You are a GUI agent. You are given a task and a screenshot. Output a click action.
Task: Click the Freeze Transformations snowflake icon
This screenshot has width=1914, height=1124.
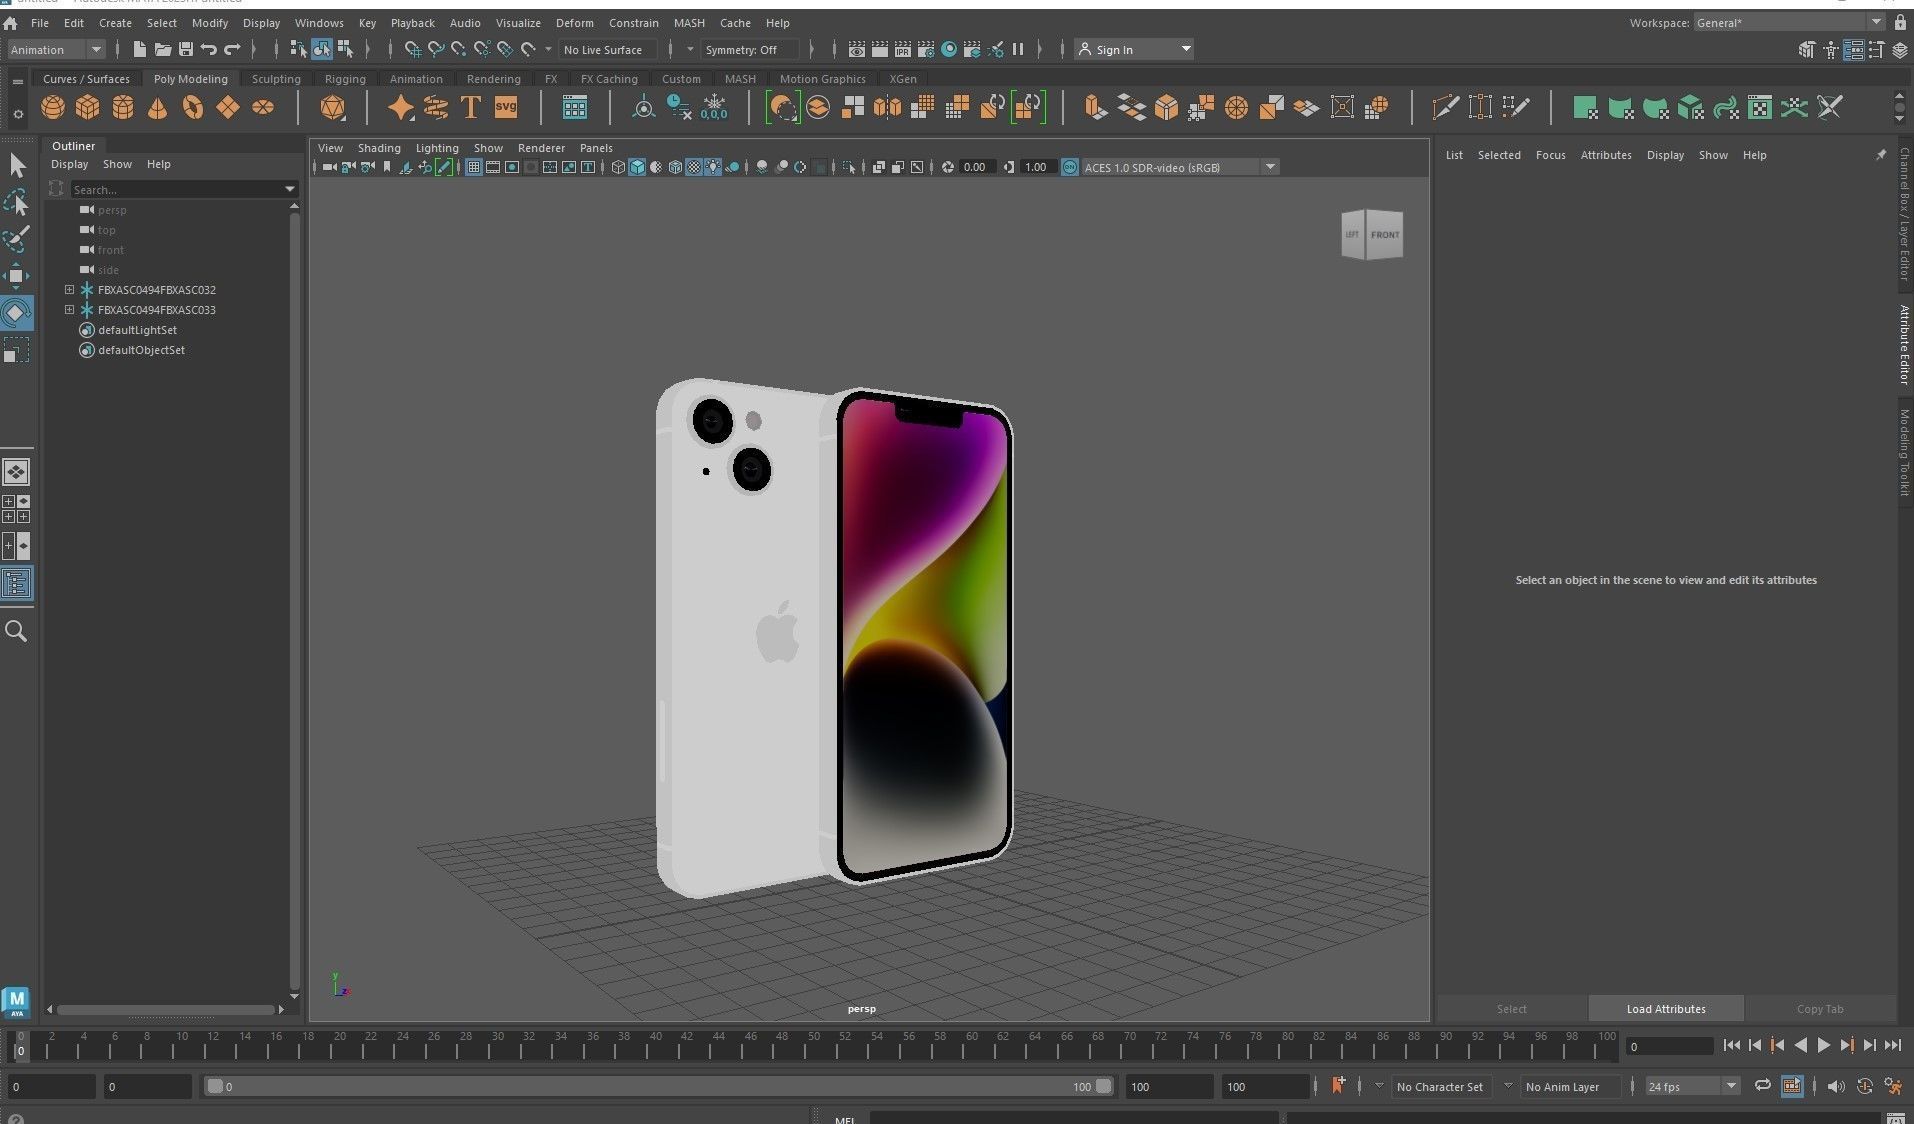(714, 107)
